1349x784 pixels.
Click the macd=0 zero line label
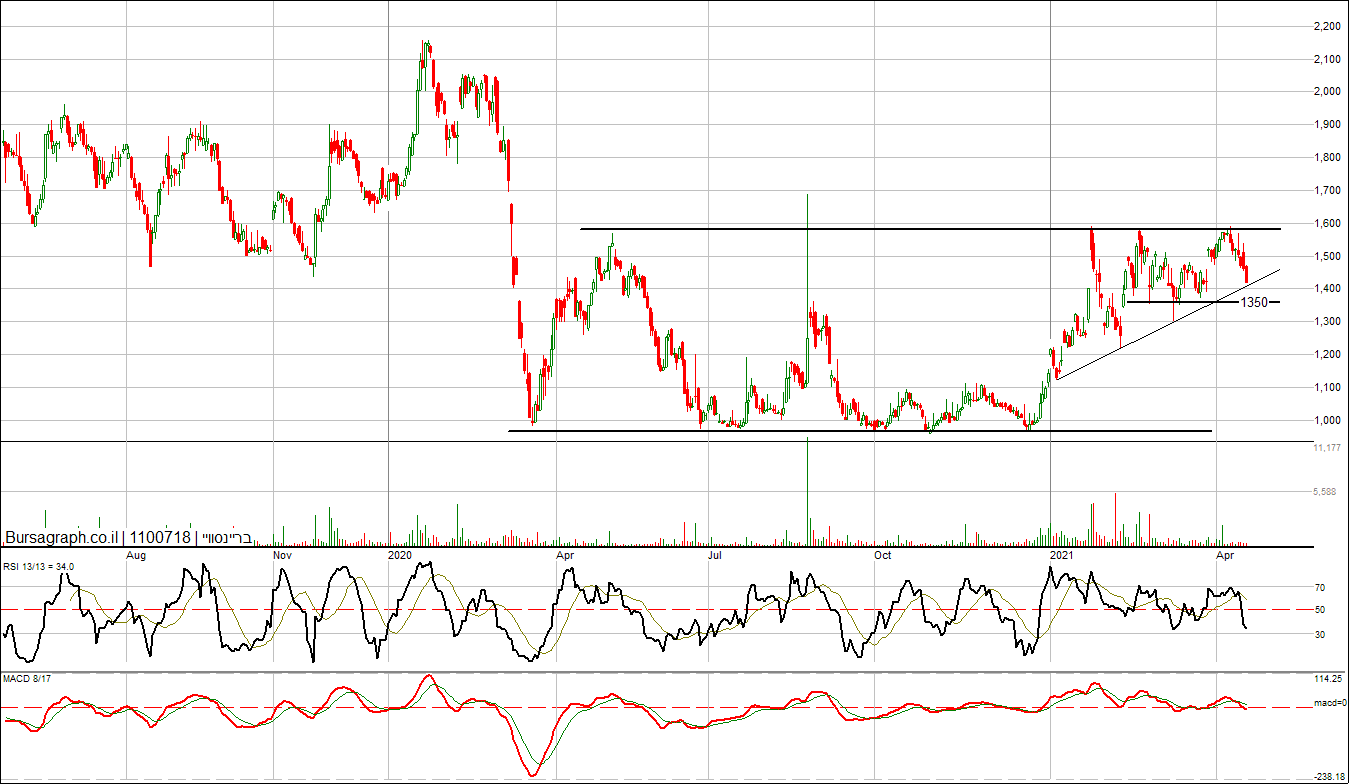point(1328,704)
